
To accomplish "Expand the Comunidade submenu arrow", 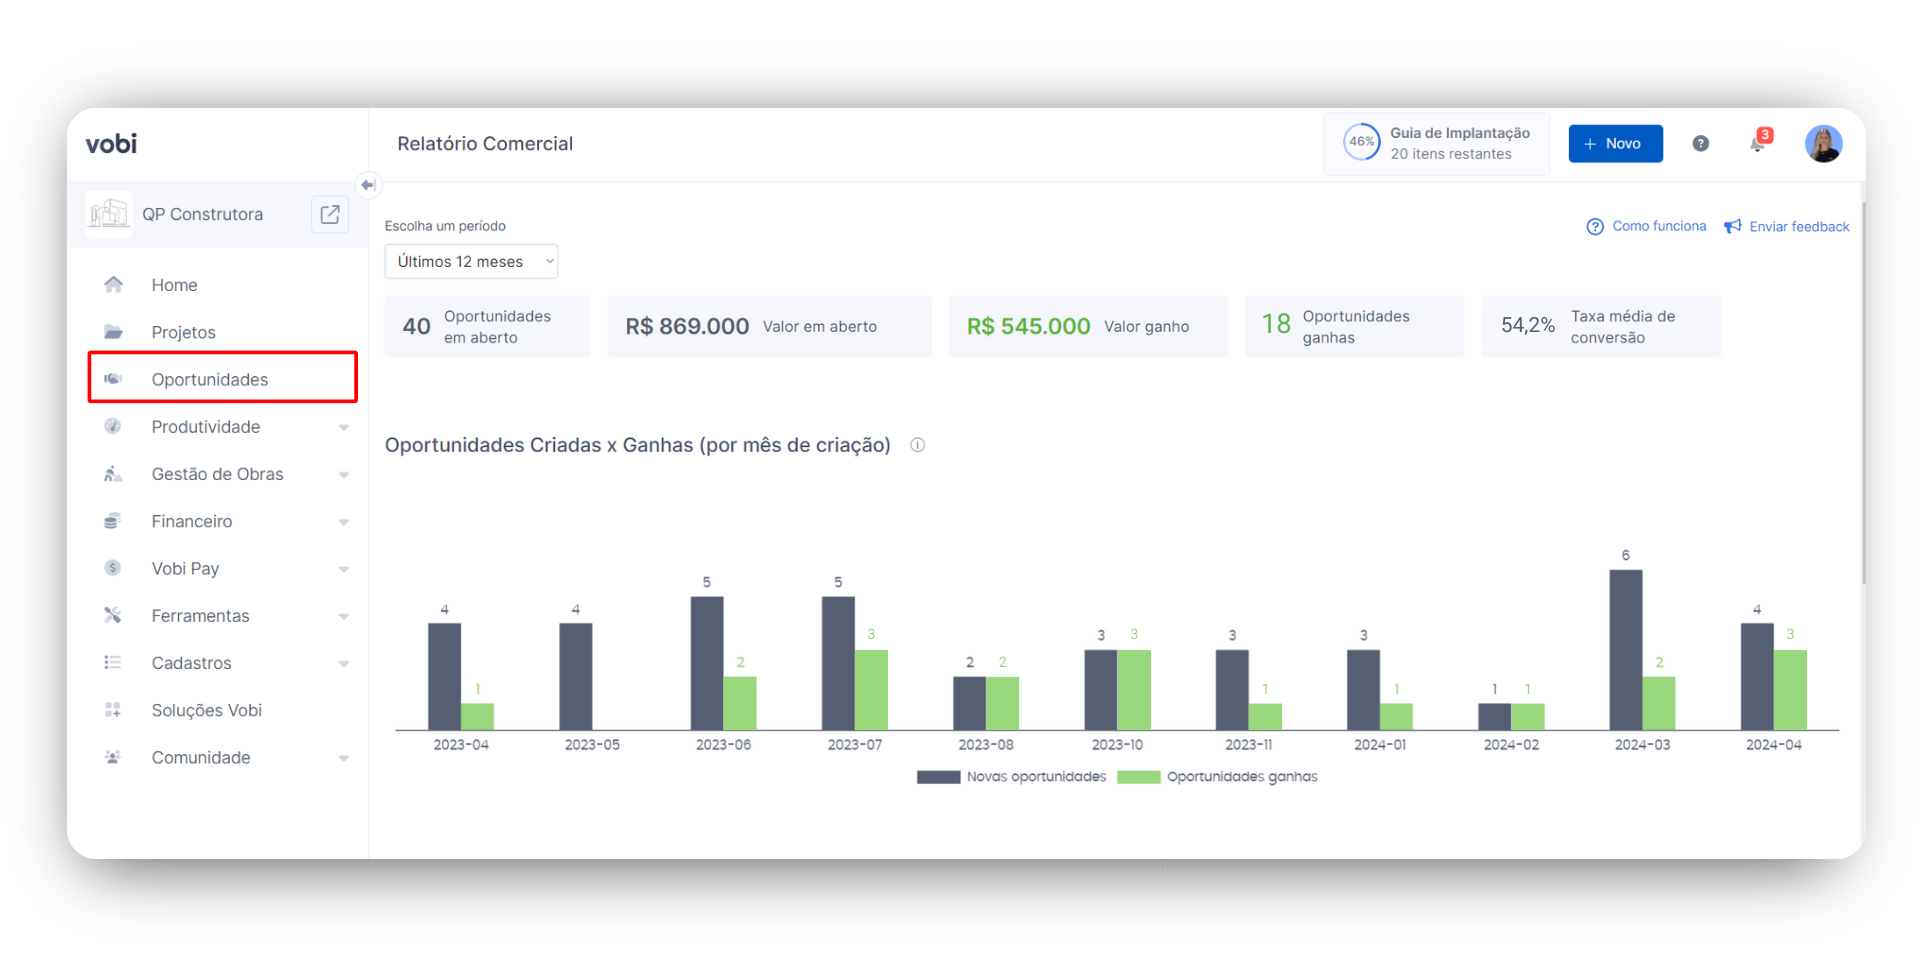I will (344, 758).
